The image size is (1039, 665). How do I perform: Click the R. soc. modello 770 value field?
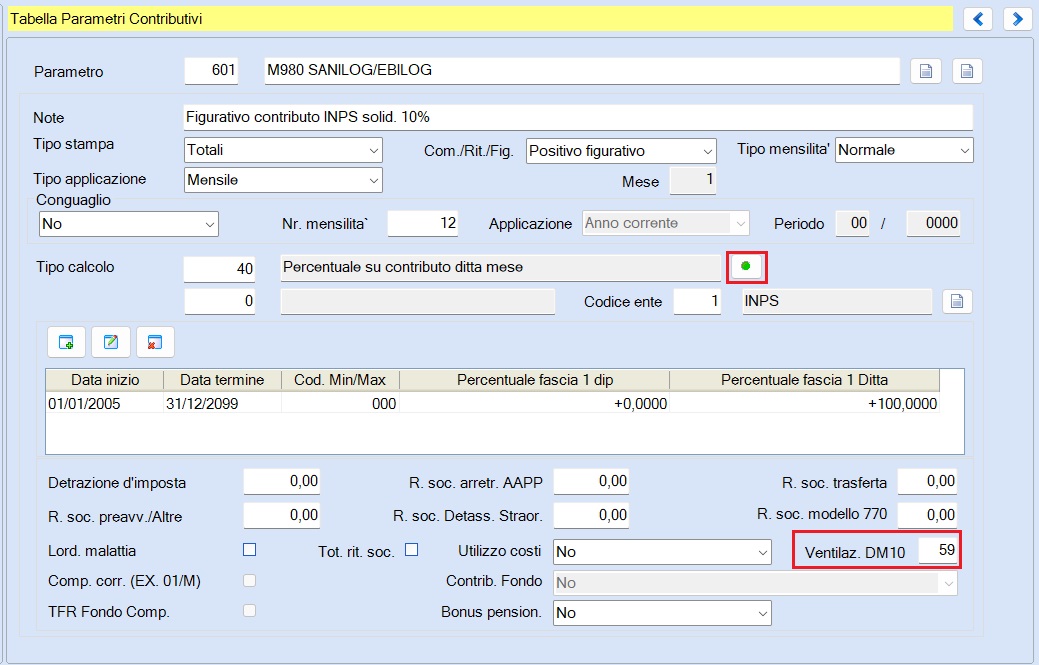[927, 515]
